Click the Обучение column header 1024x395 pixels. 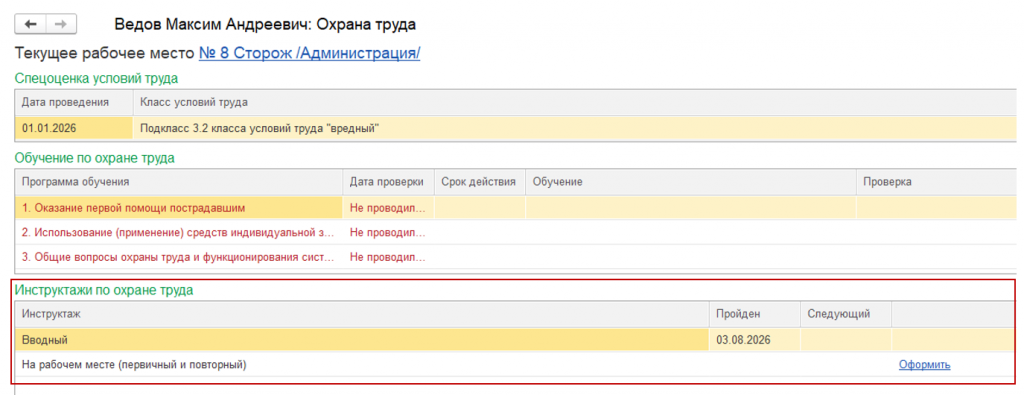coord(691,182)
